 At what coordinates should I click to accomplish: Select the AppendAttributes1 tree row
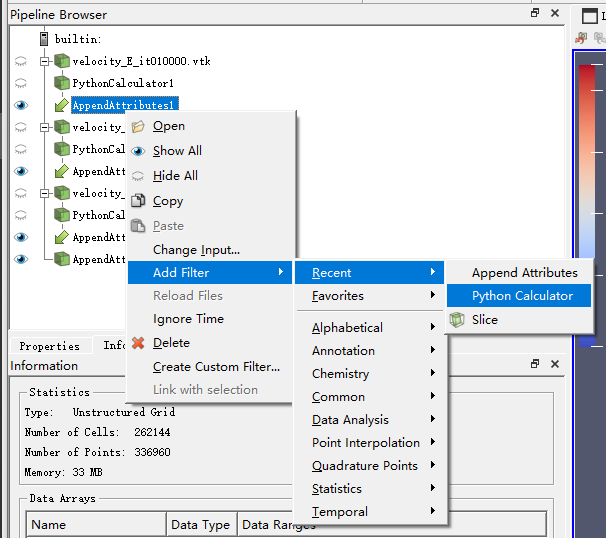[125, 105]
